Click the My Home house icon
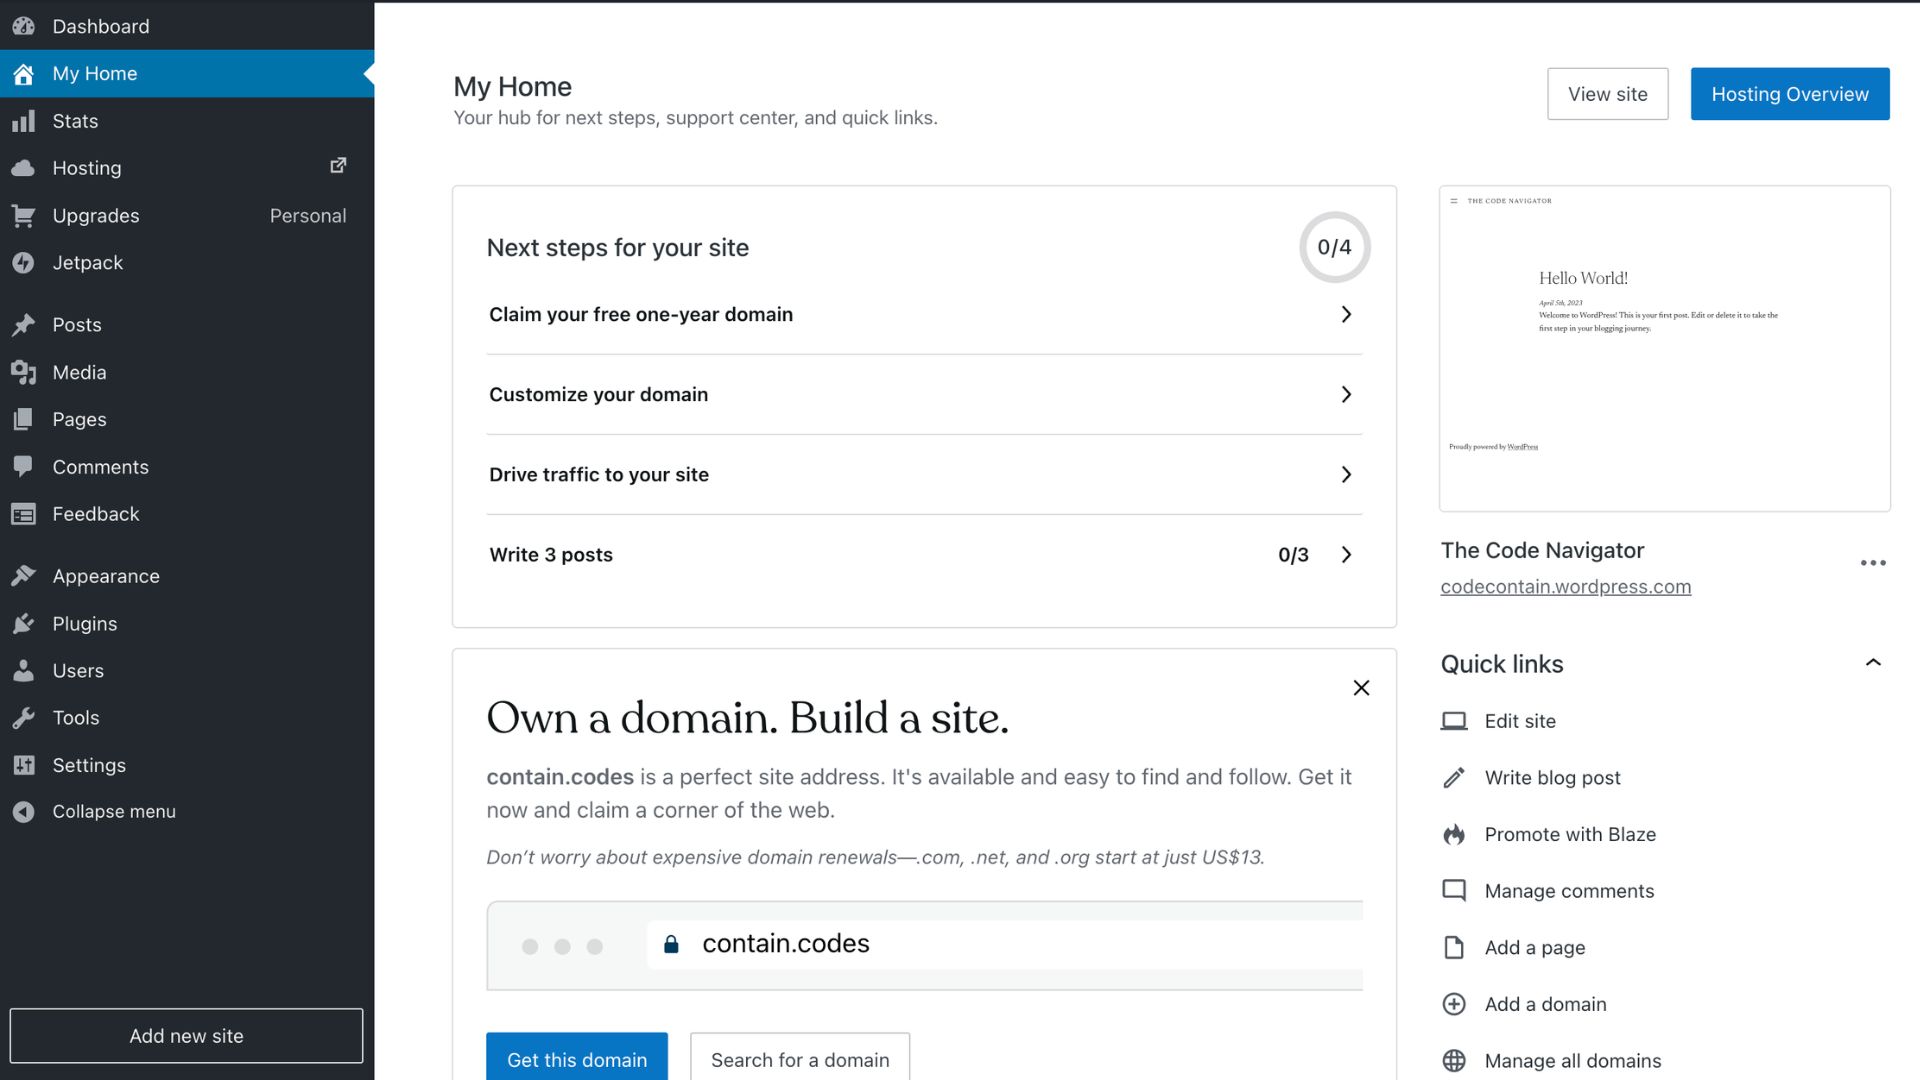The height and width of the screenshot is (1080, 1920). [x=24, y=74]
